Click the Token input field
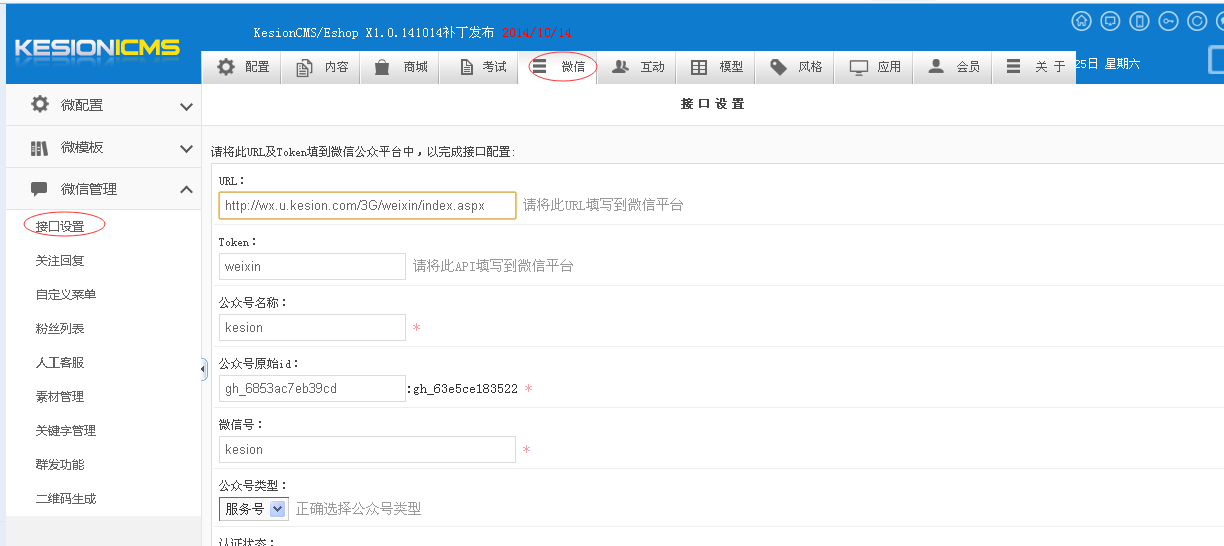The width and height of the screenshot is (1224, 546). click(x=312, y=266)
